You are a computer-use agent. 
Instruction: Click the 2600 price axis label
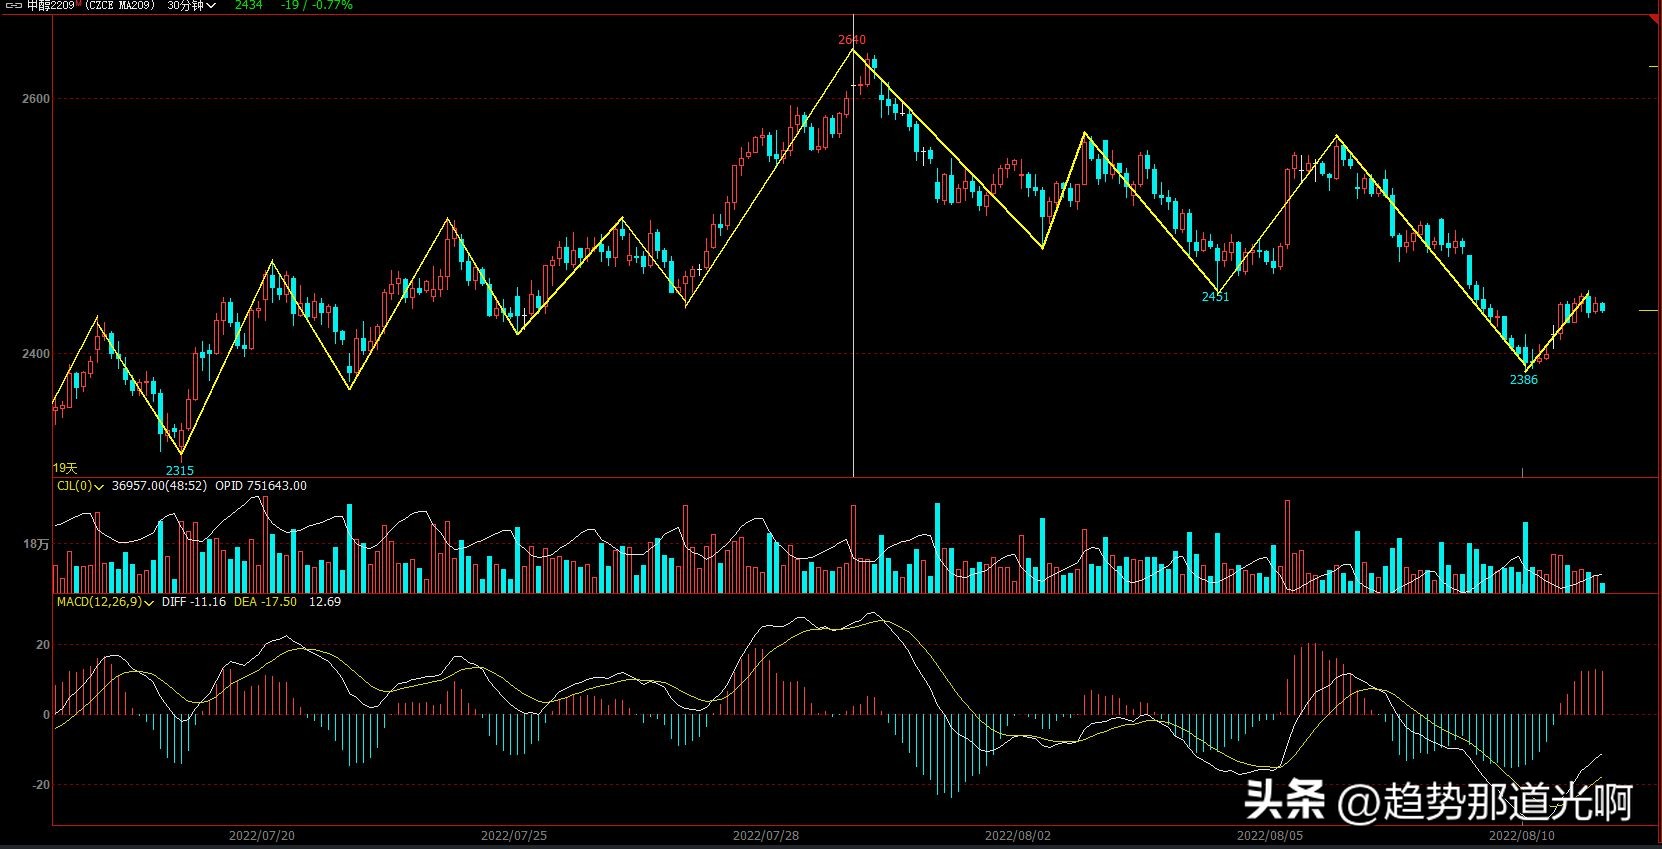coord(36,99)
